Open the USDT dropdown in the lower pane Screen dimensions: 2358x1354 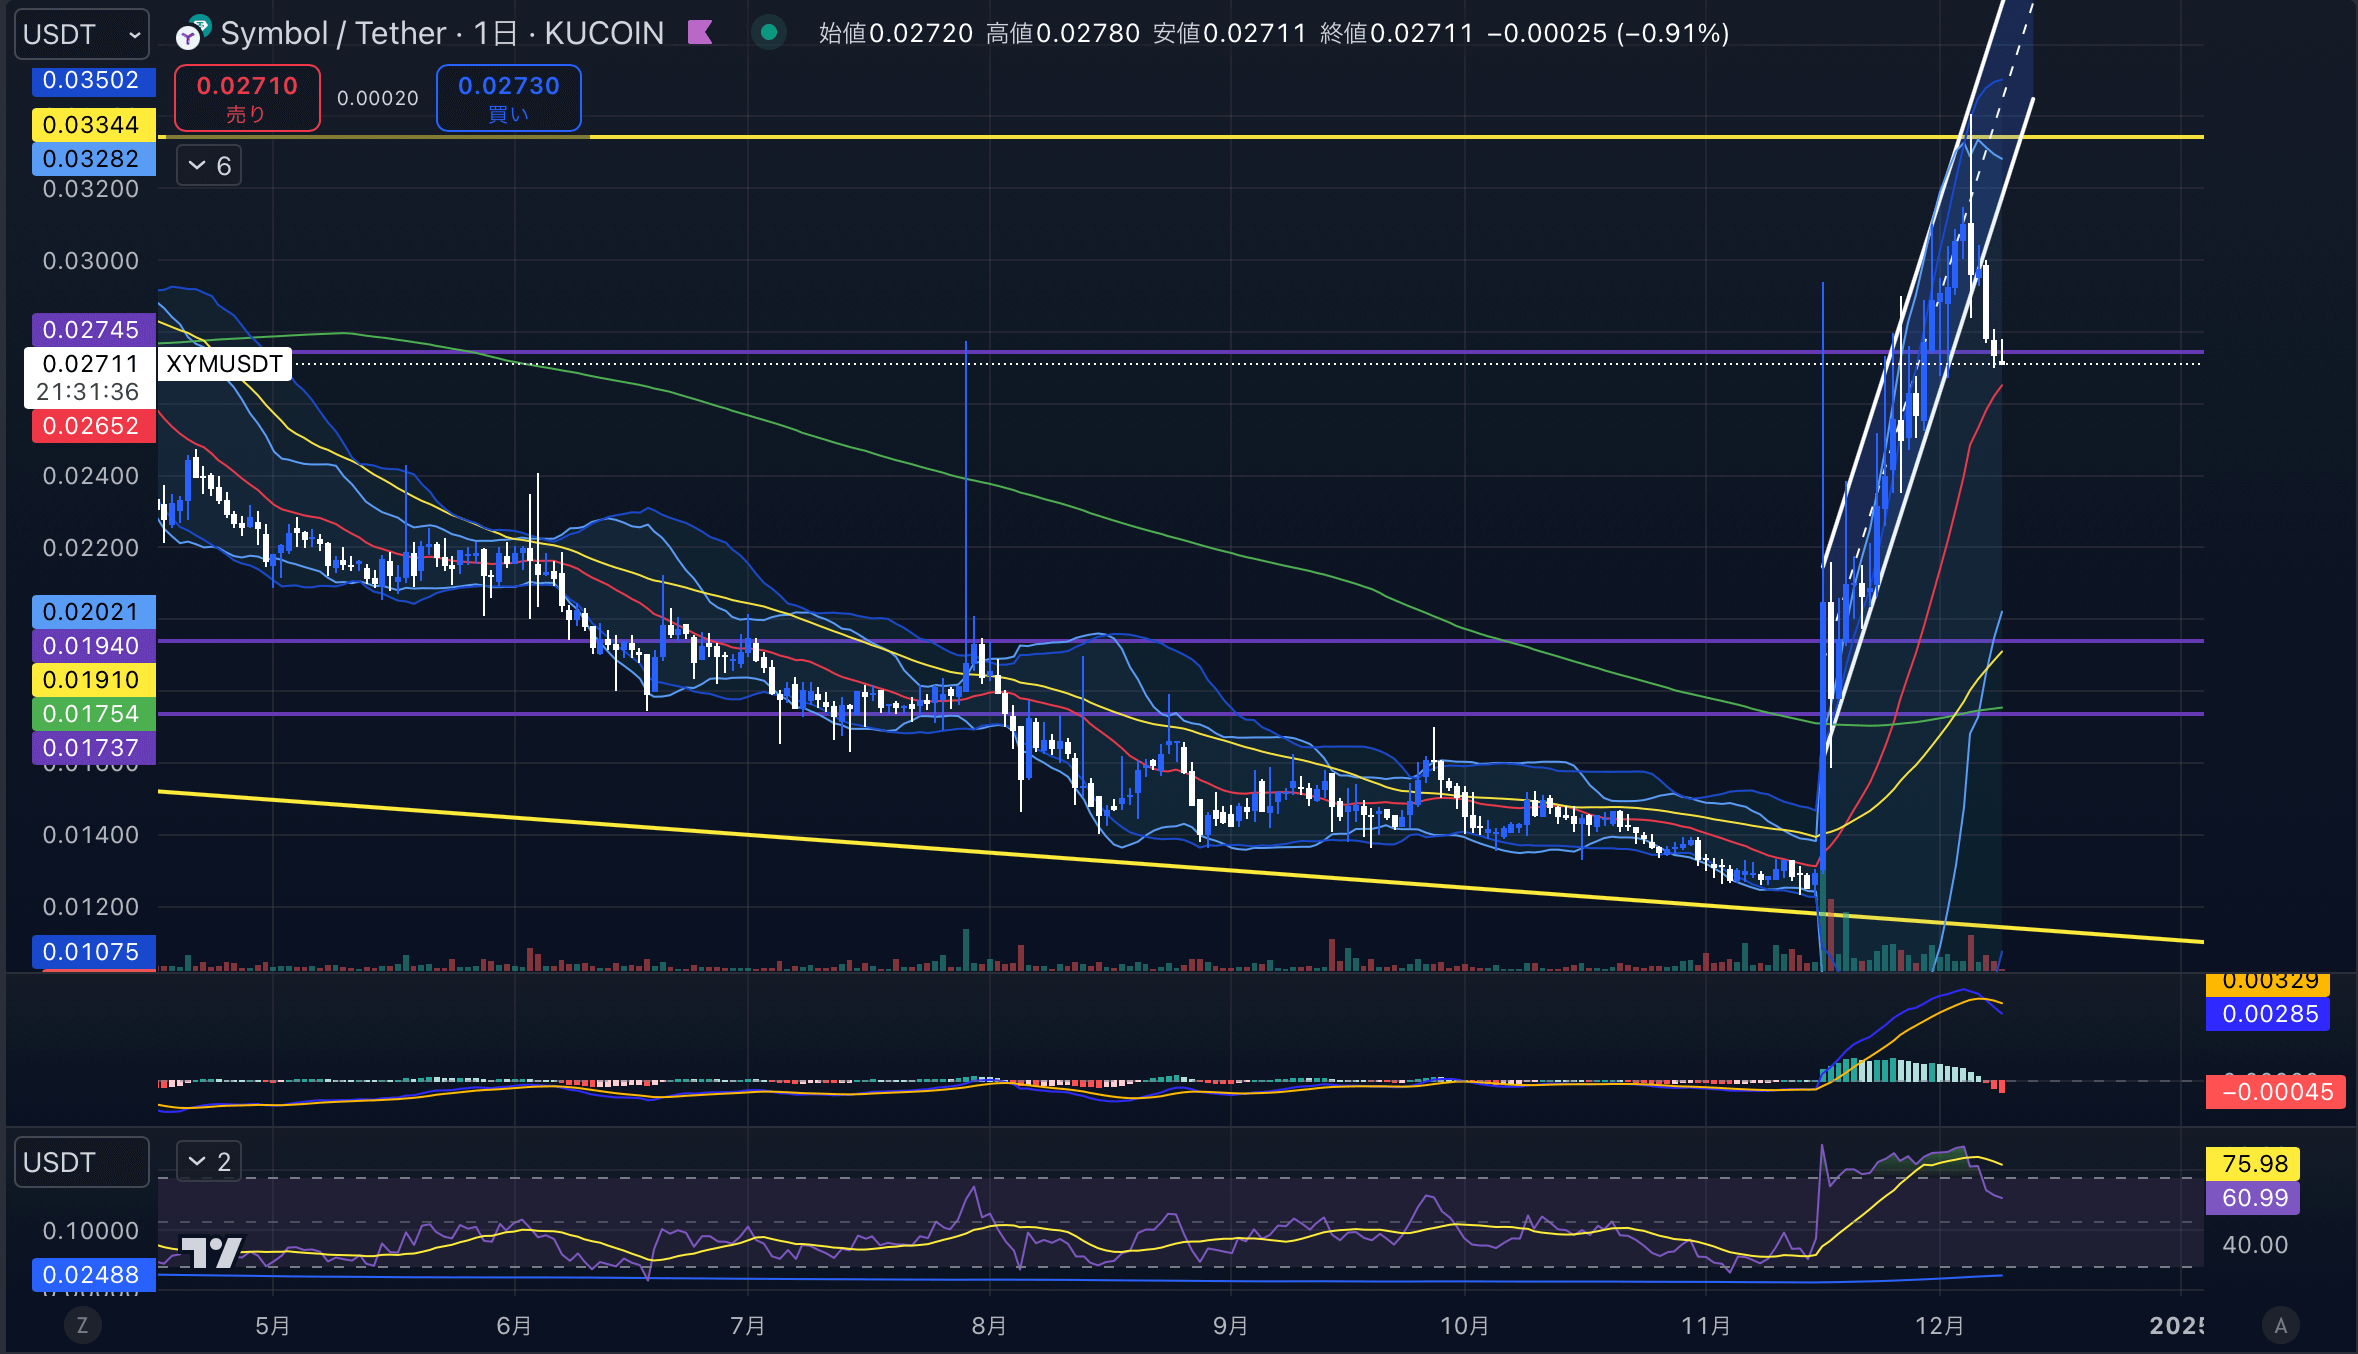82,1162
